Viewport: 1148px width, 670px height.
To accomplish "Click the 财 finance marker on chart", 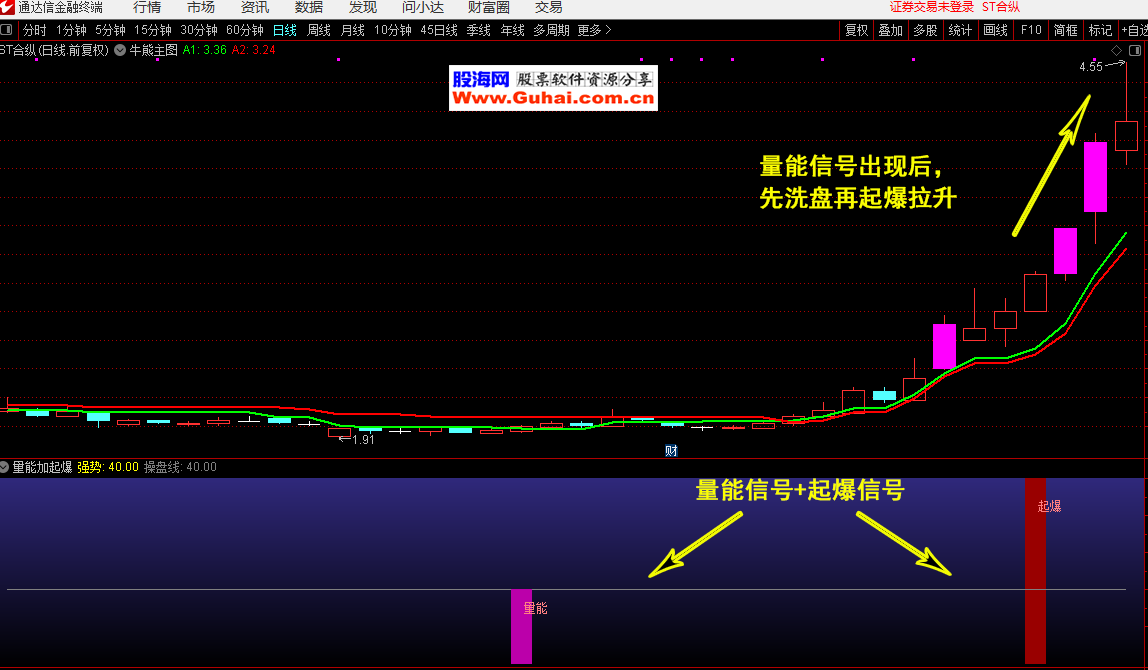I will 671,451.
